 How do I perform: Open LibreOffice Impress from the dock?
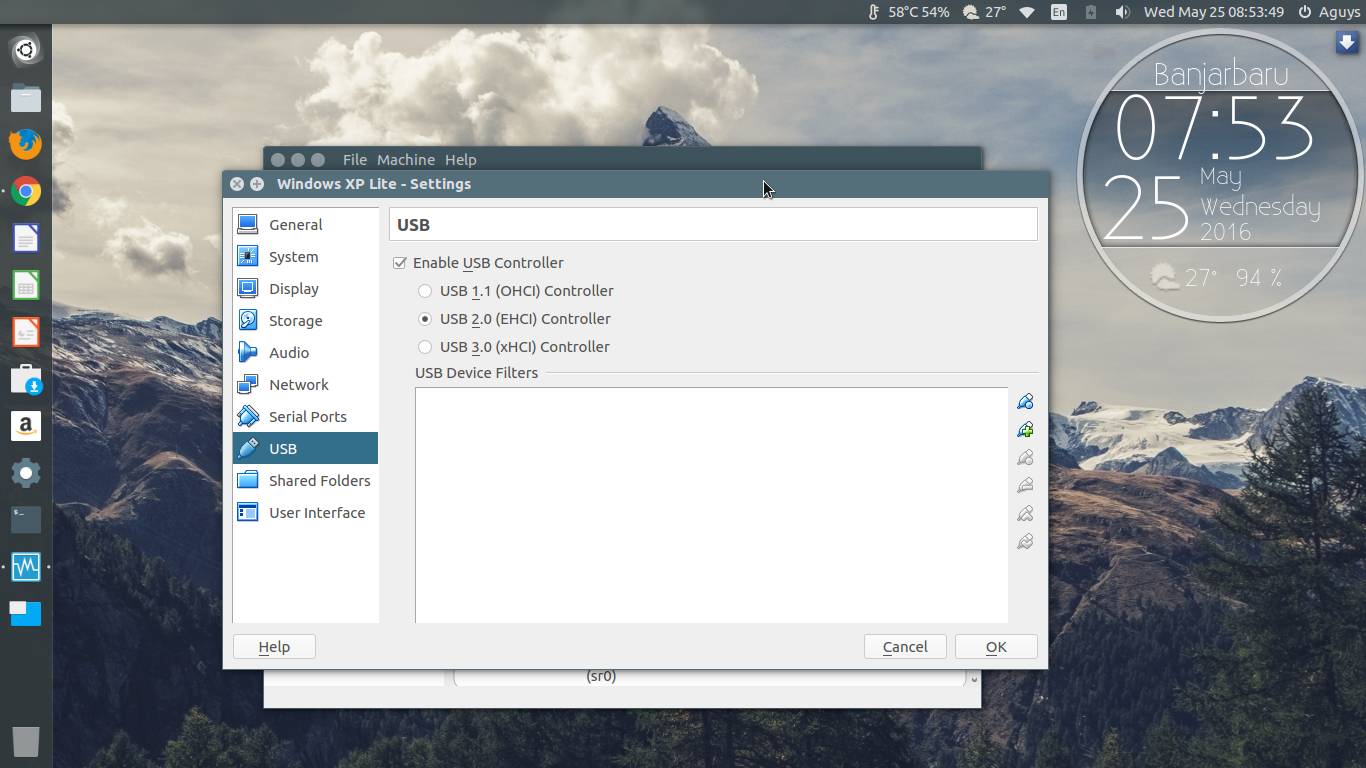pos(26,332)
